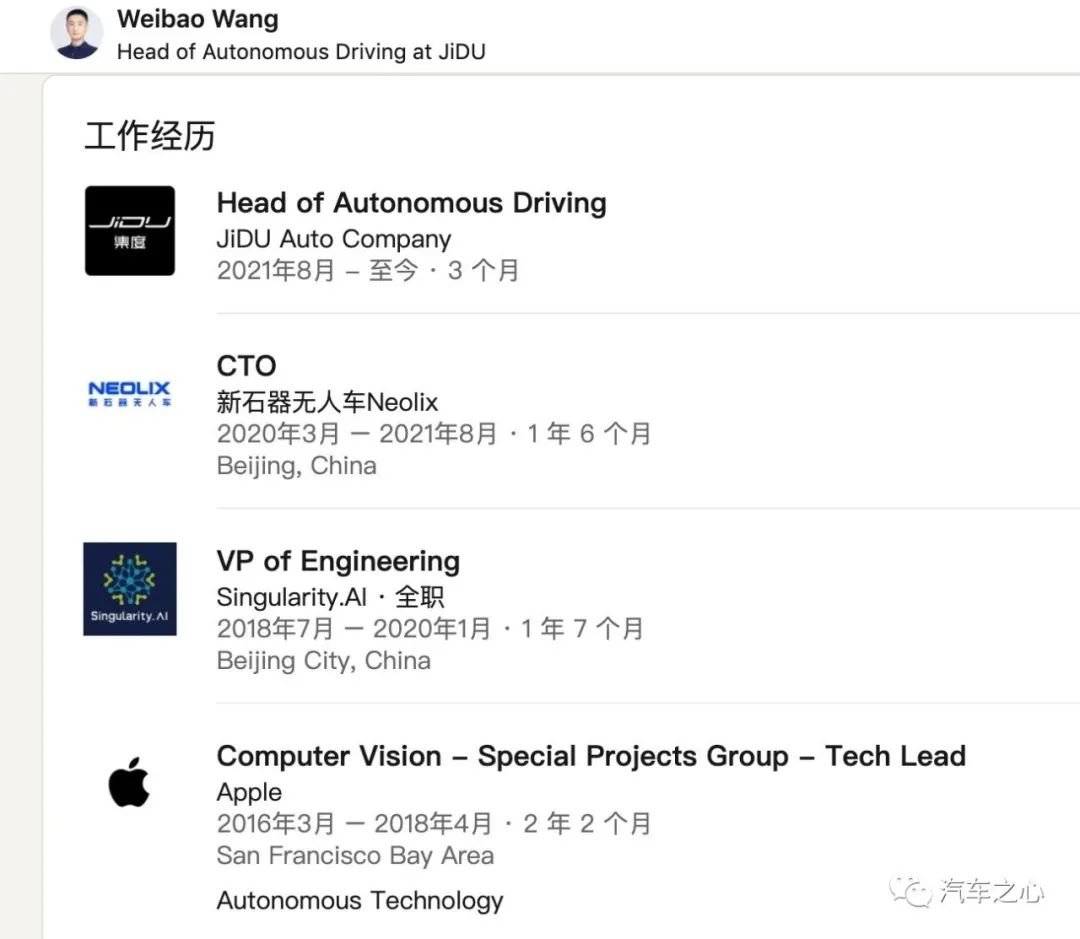Select the Singularity.AI logo icon

(129, 589)
